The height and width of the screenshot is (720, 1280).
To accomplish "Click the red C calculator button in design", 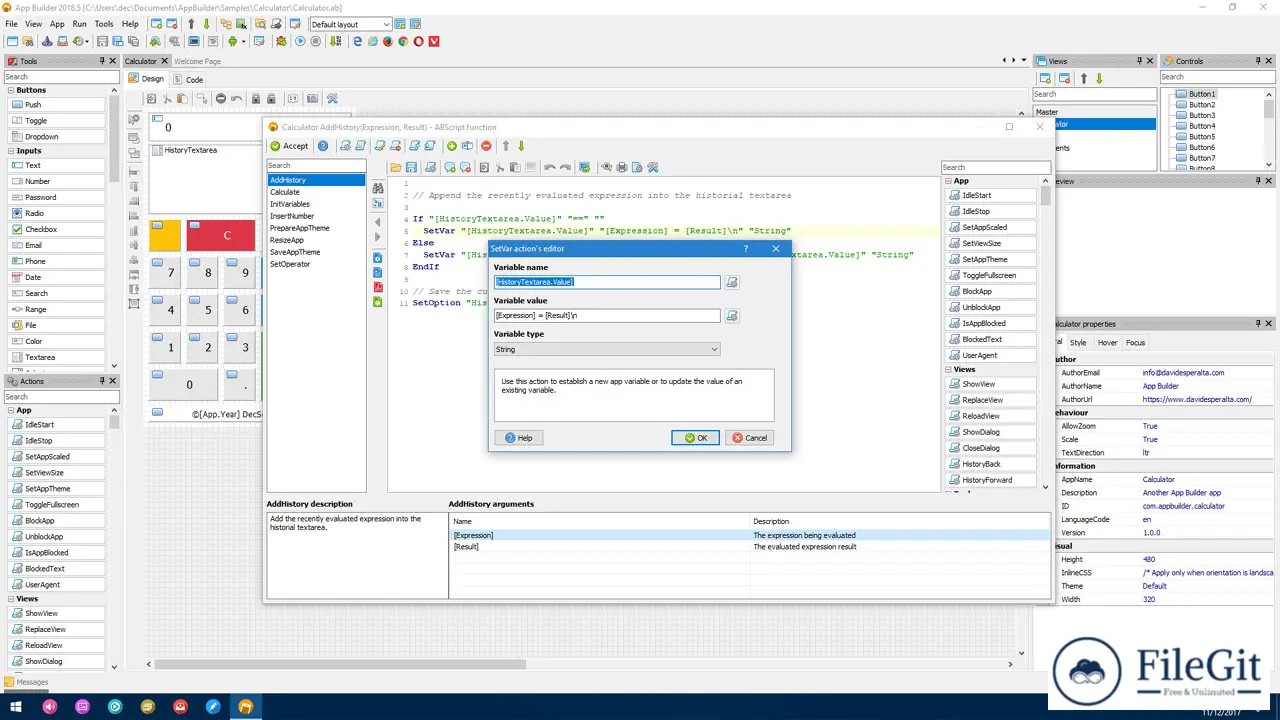I will tap(220, 235).
